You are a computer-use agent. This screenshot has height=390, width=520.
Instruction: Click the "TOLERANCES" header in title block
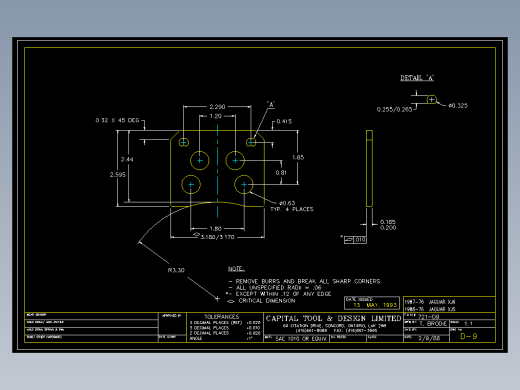[x=222, y=317]
